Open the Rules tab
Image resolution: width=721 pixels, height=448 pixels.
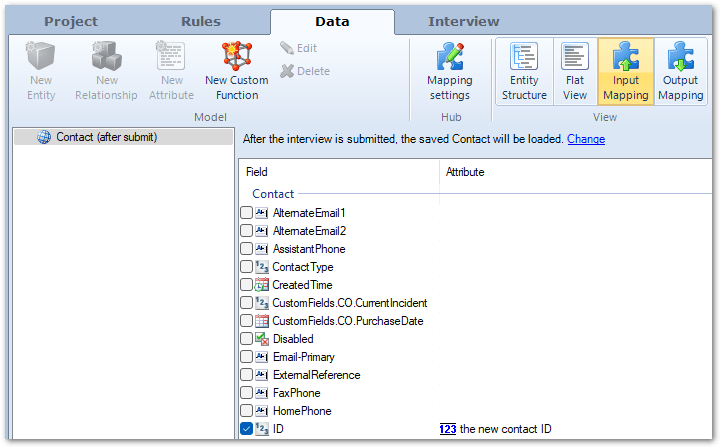[200, 22]
